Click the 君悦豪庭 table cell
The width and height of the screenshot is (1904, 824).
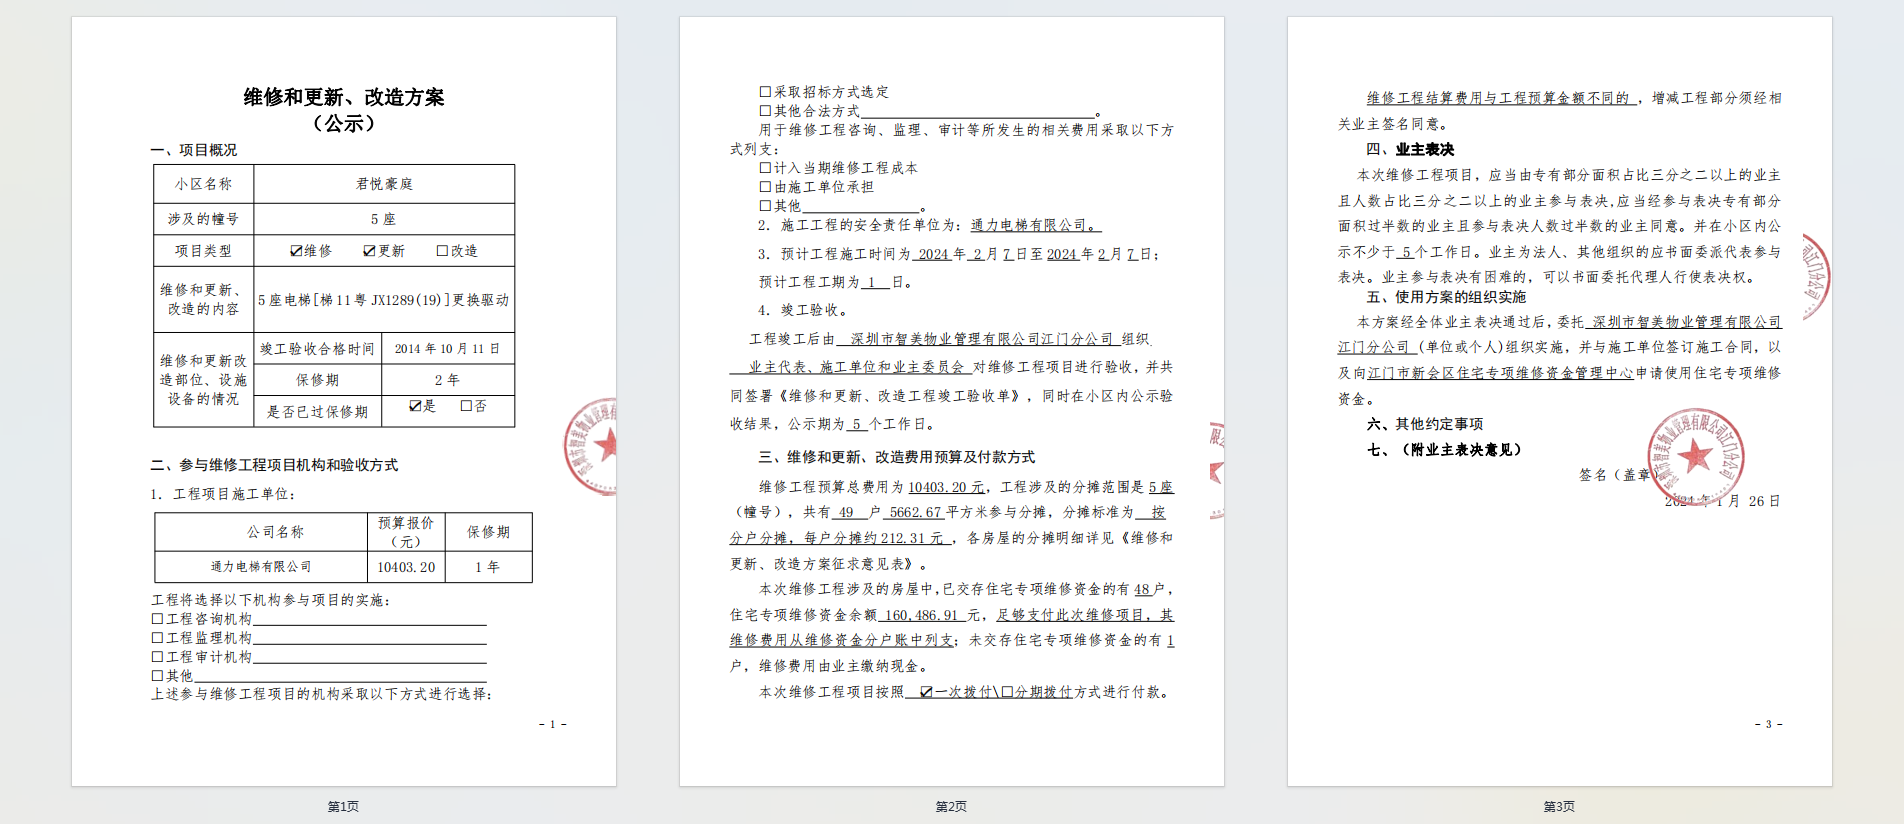click(x=384, y=184)
